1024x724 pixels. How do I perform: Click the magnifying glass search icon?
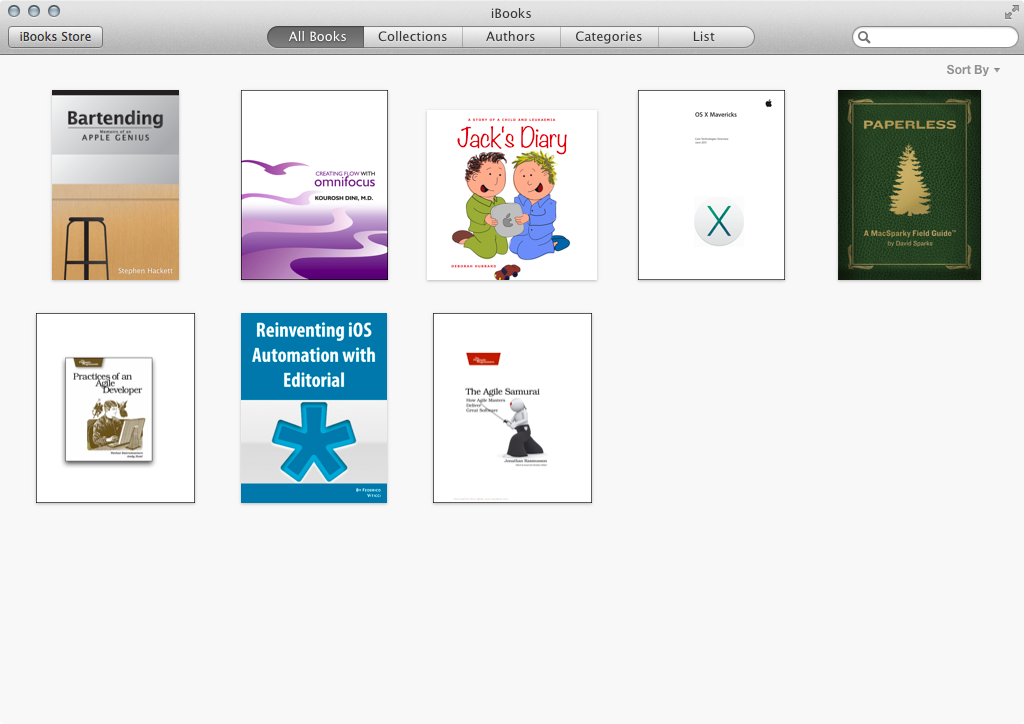(864, 37)
